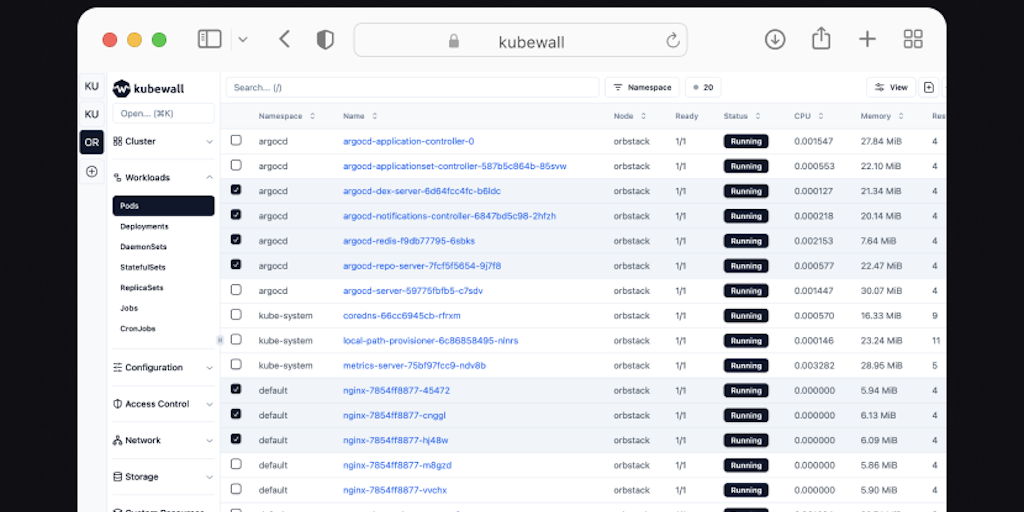Image resolution: width=1024 pixels, height=512 pixels.
Task: Sort by CPU column arrows
Action: tap(820, 116)
